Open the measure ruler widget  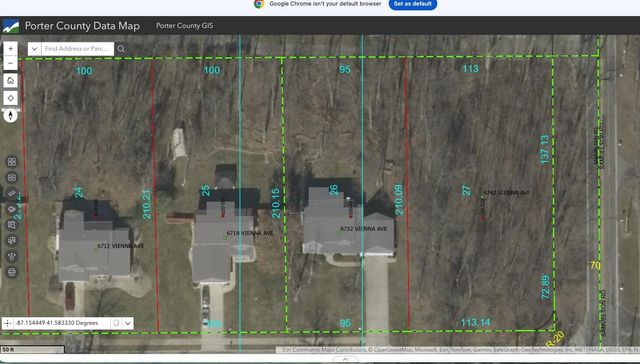(x=12, y=193)
